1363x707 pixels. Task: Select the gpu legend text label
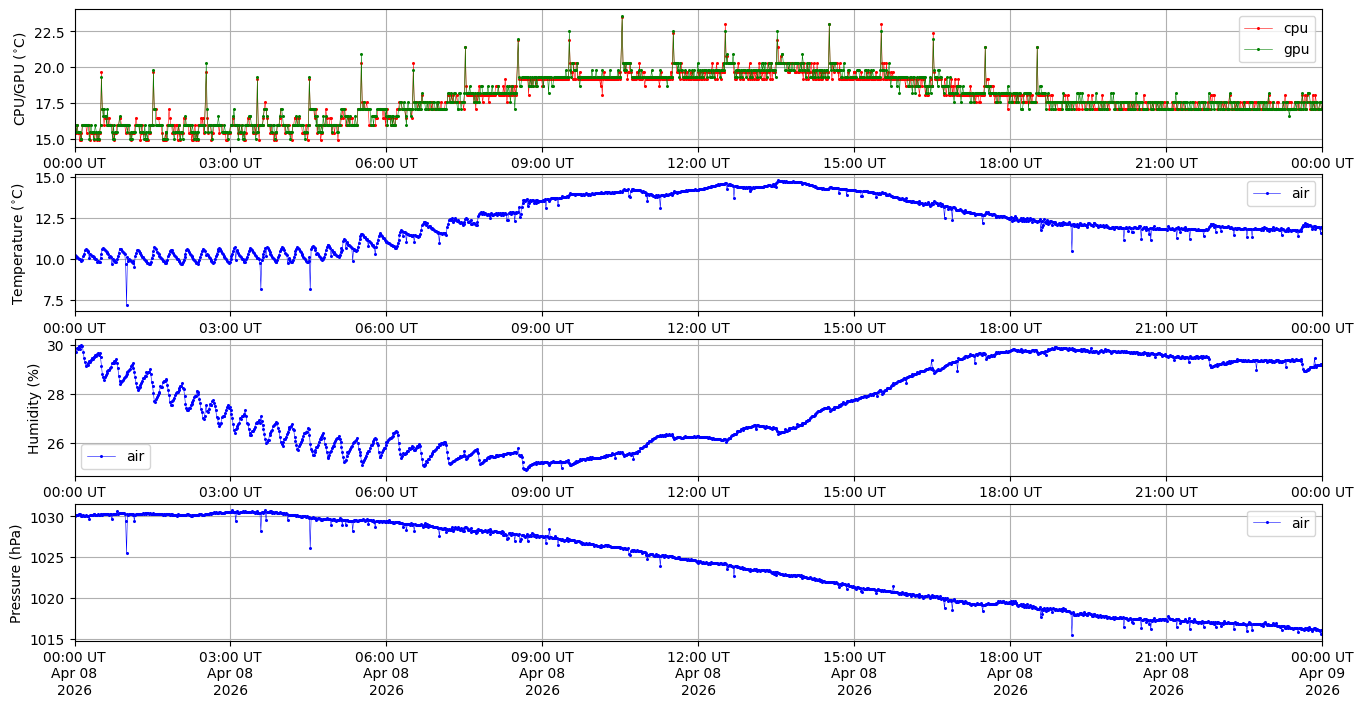point(1297,49)
